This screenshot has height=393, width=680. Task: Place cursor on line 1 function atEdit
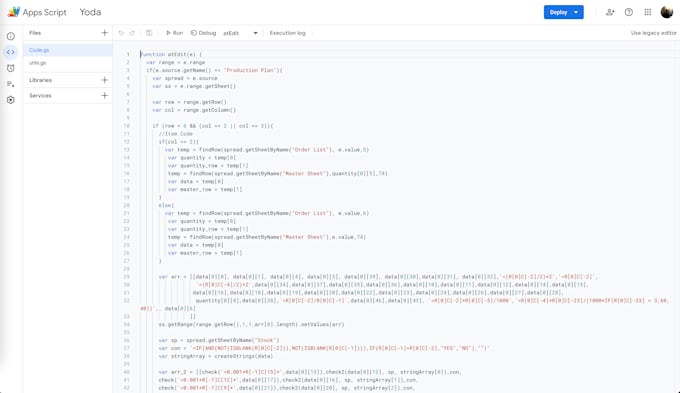(171, 55)
